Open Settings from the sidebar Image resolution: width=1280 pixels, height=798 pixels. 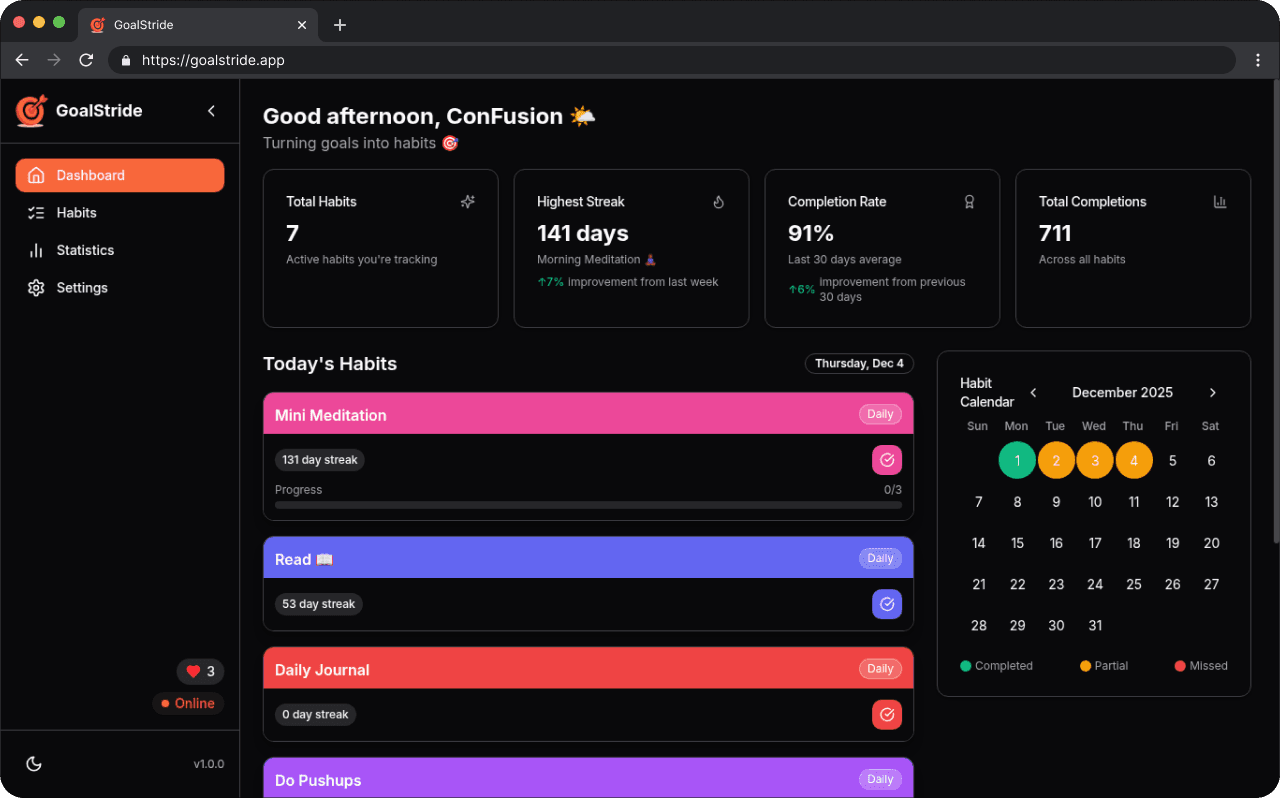tap(81, 287)
